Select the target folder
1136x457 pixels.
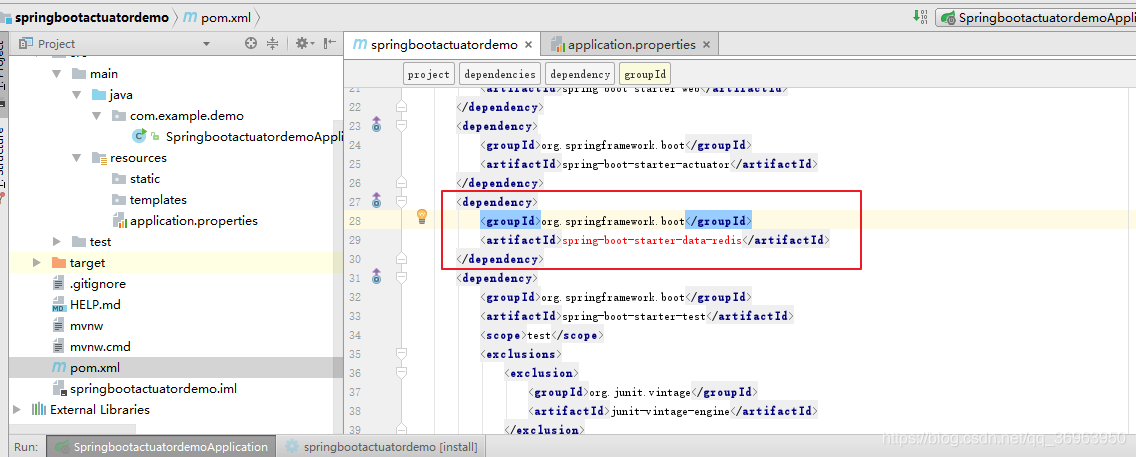point(87,263)
